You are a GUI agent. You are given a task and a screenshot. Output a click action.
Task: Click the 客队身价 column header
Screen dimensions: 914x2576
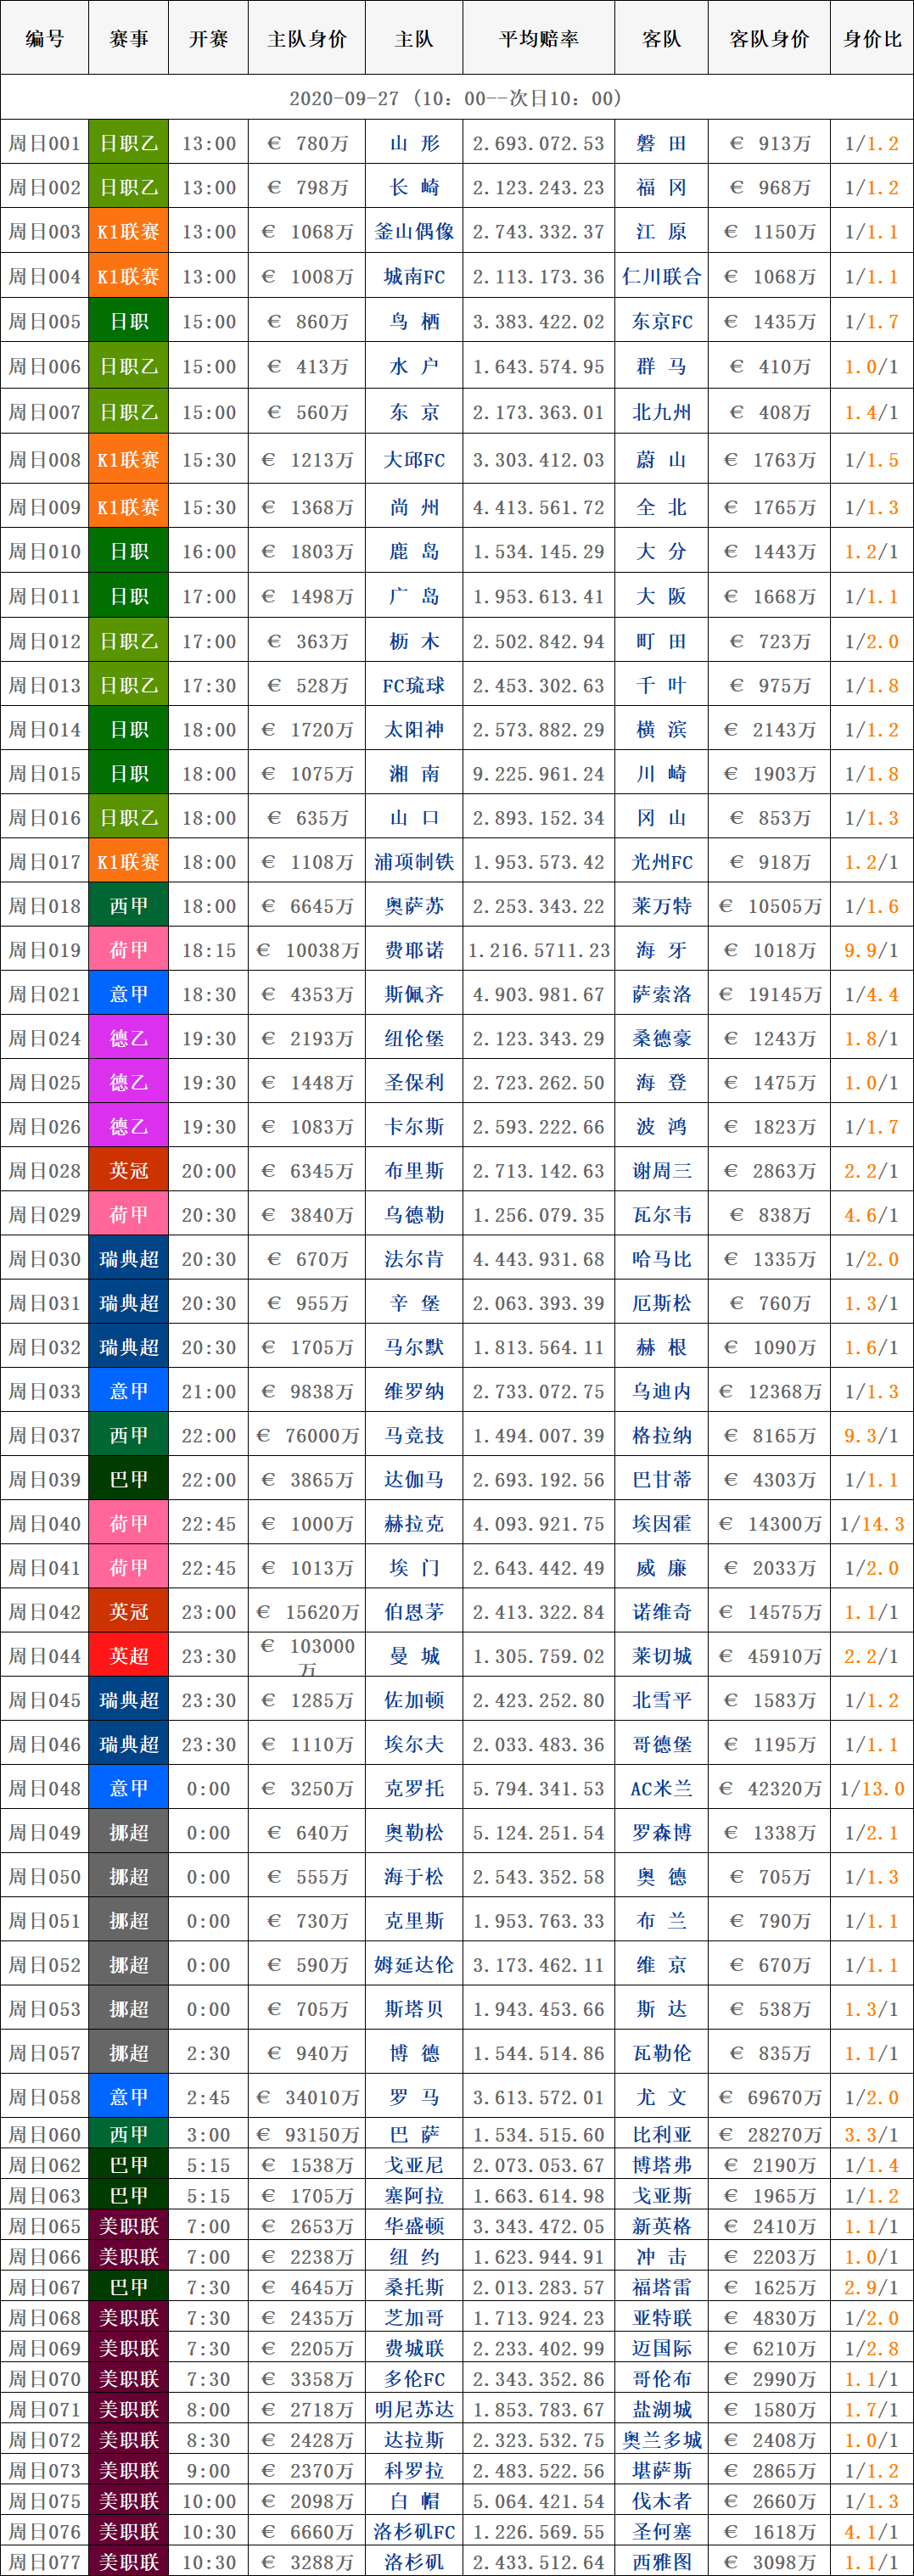pos(769,38)
